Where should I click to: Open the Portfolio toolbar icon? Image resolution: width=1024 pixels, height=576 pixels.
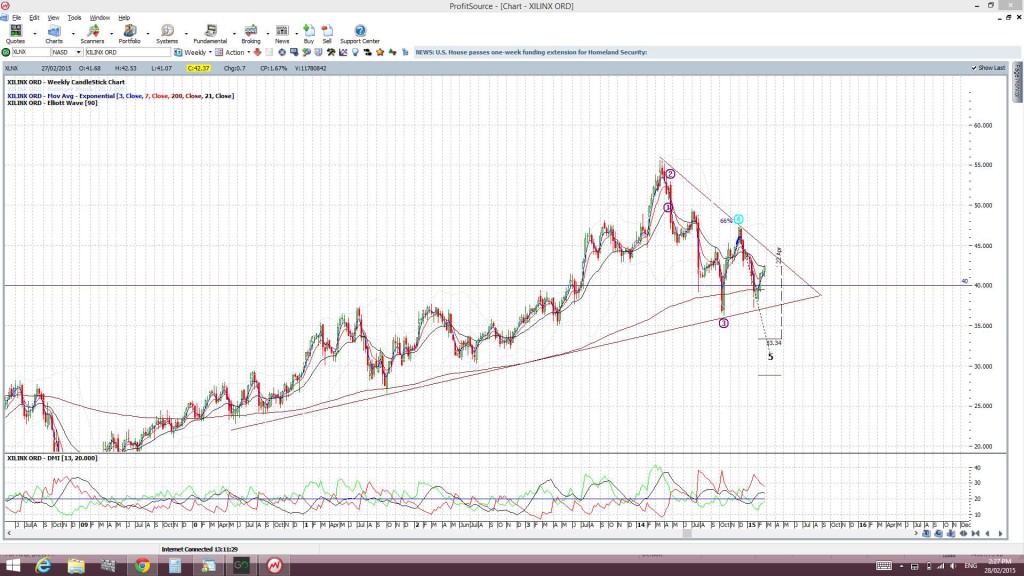pyautogui.click(x=129, y=34)
